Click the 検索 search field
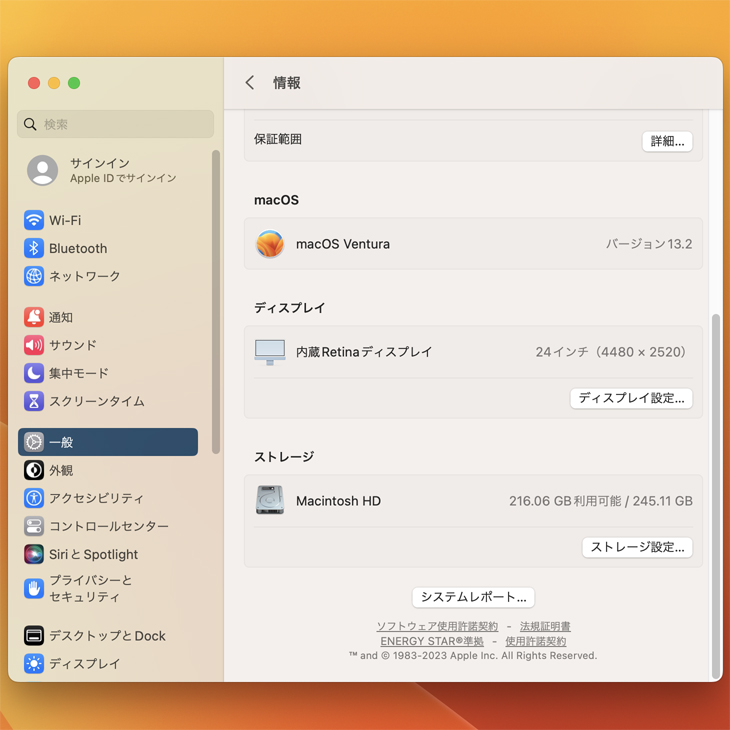 click(116, 124)
